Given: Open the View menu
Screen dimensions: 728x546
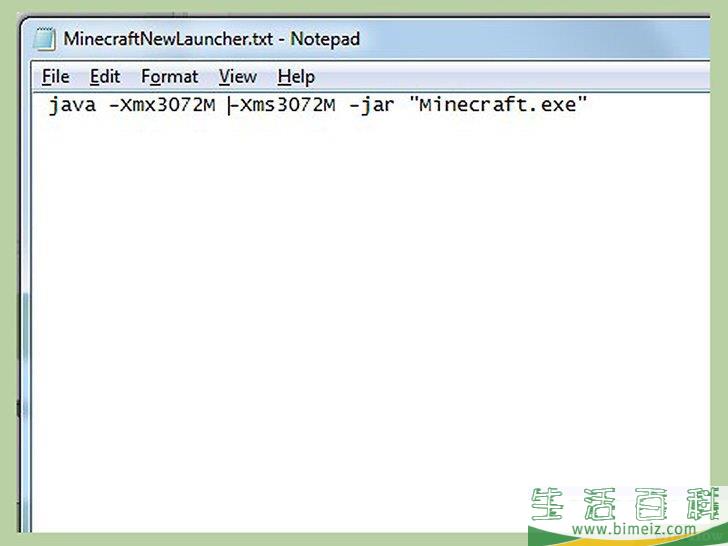Looking at the screenshot, I should (238, 77).
